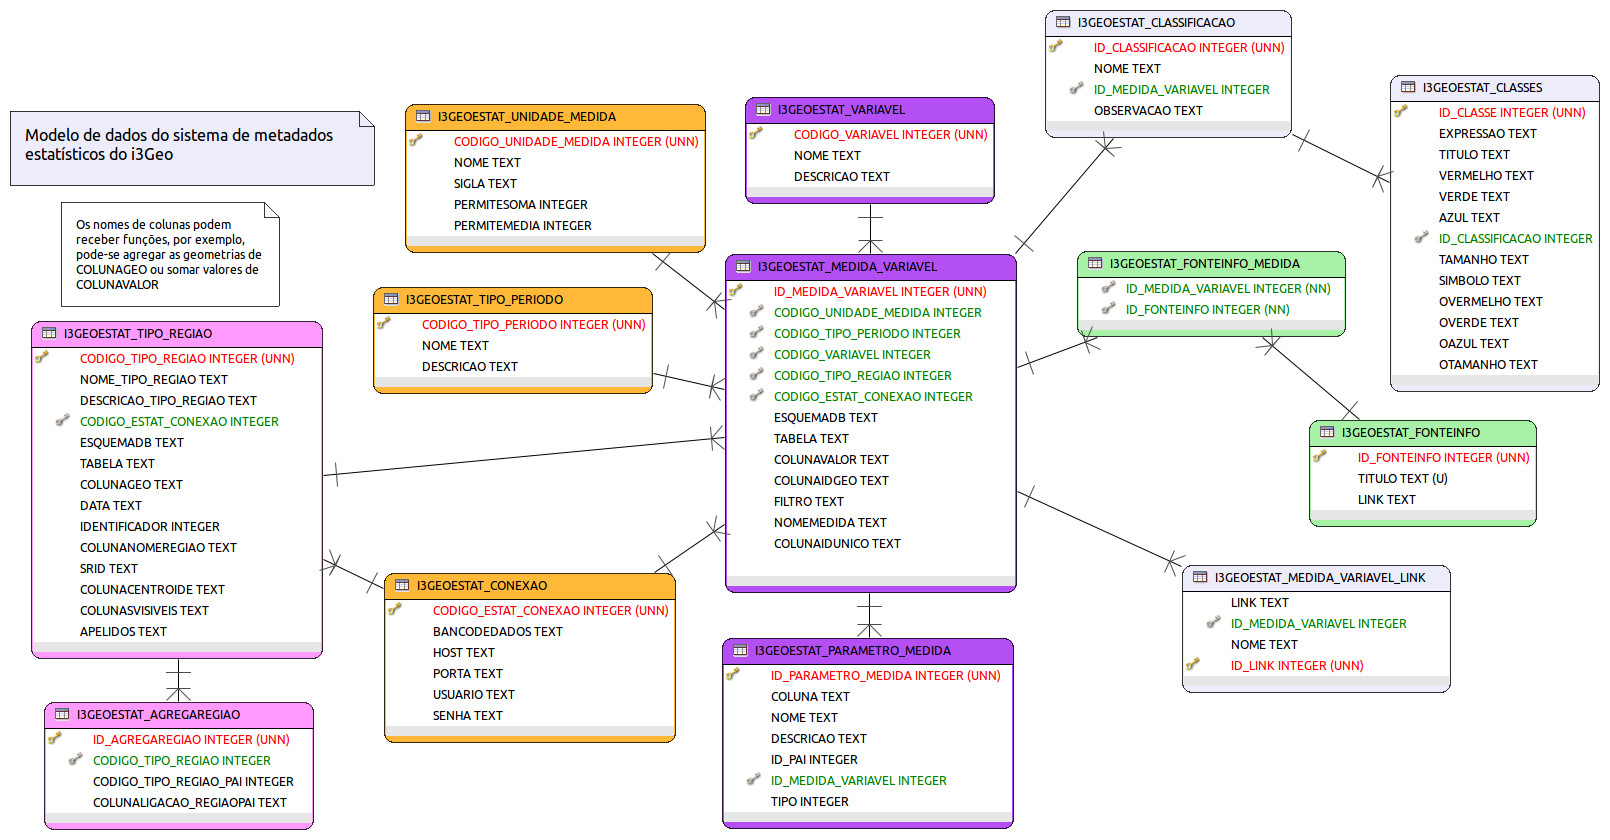Select column FILTRO TEXT

(808, 502)
